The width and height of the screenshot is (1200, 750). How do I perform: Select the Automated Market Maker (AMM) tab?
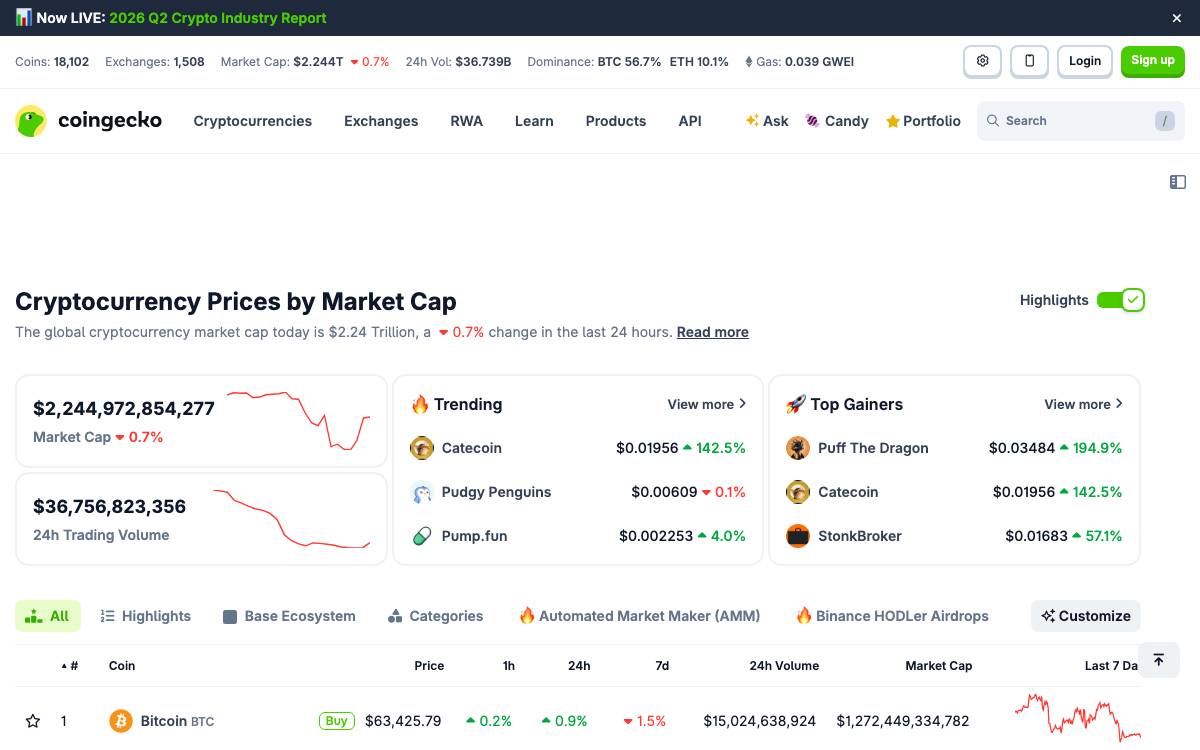pos(639,616)
